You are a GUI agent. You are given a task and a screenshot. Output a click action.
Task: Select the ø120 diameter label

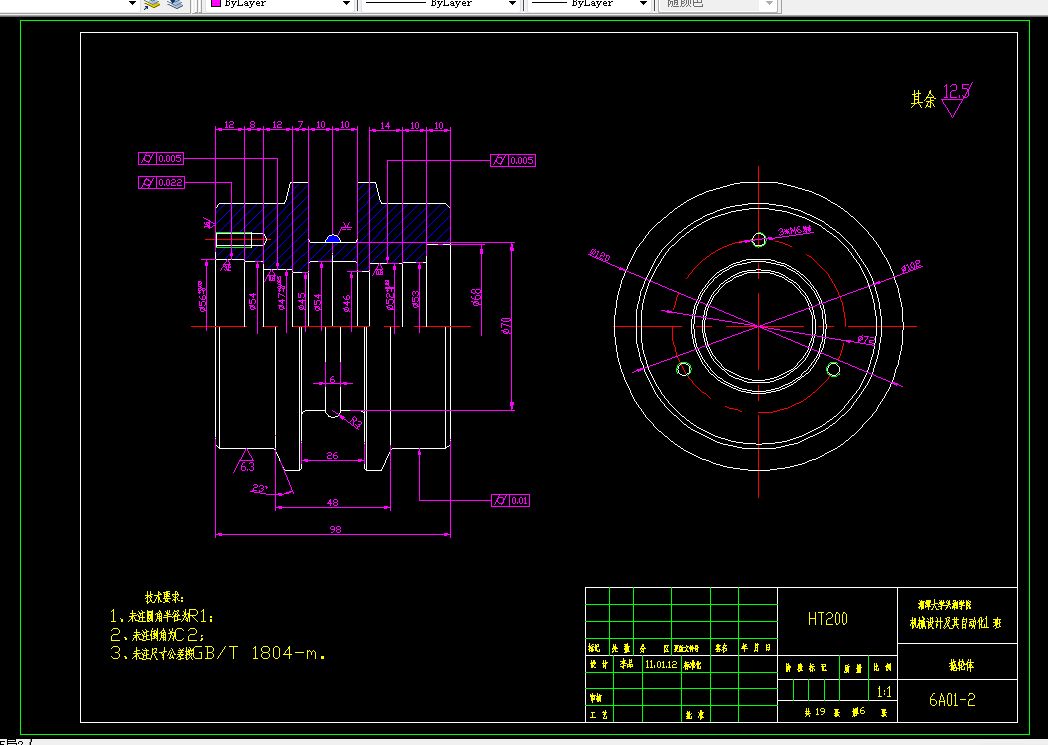click(x=600, y=256)
